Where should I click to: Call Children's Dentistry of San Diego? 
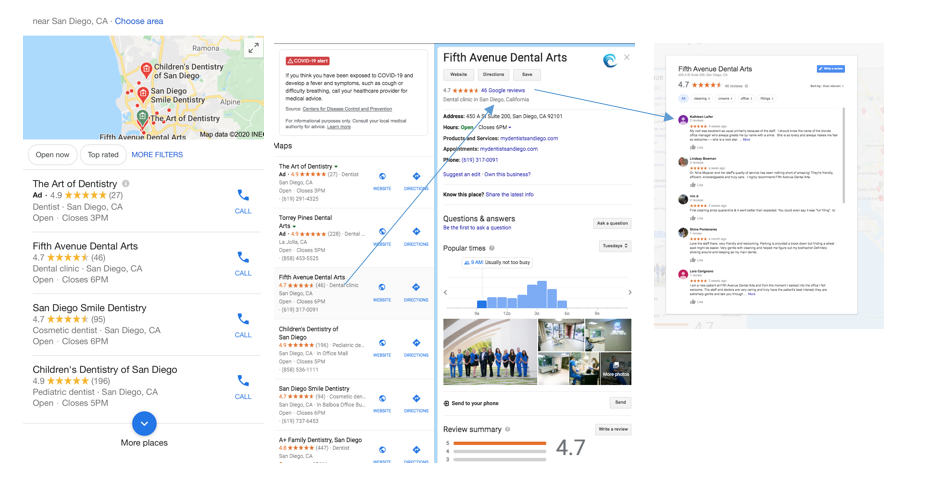pyautogui.click(x=243, y=387)
